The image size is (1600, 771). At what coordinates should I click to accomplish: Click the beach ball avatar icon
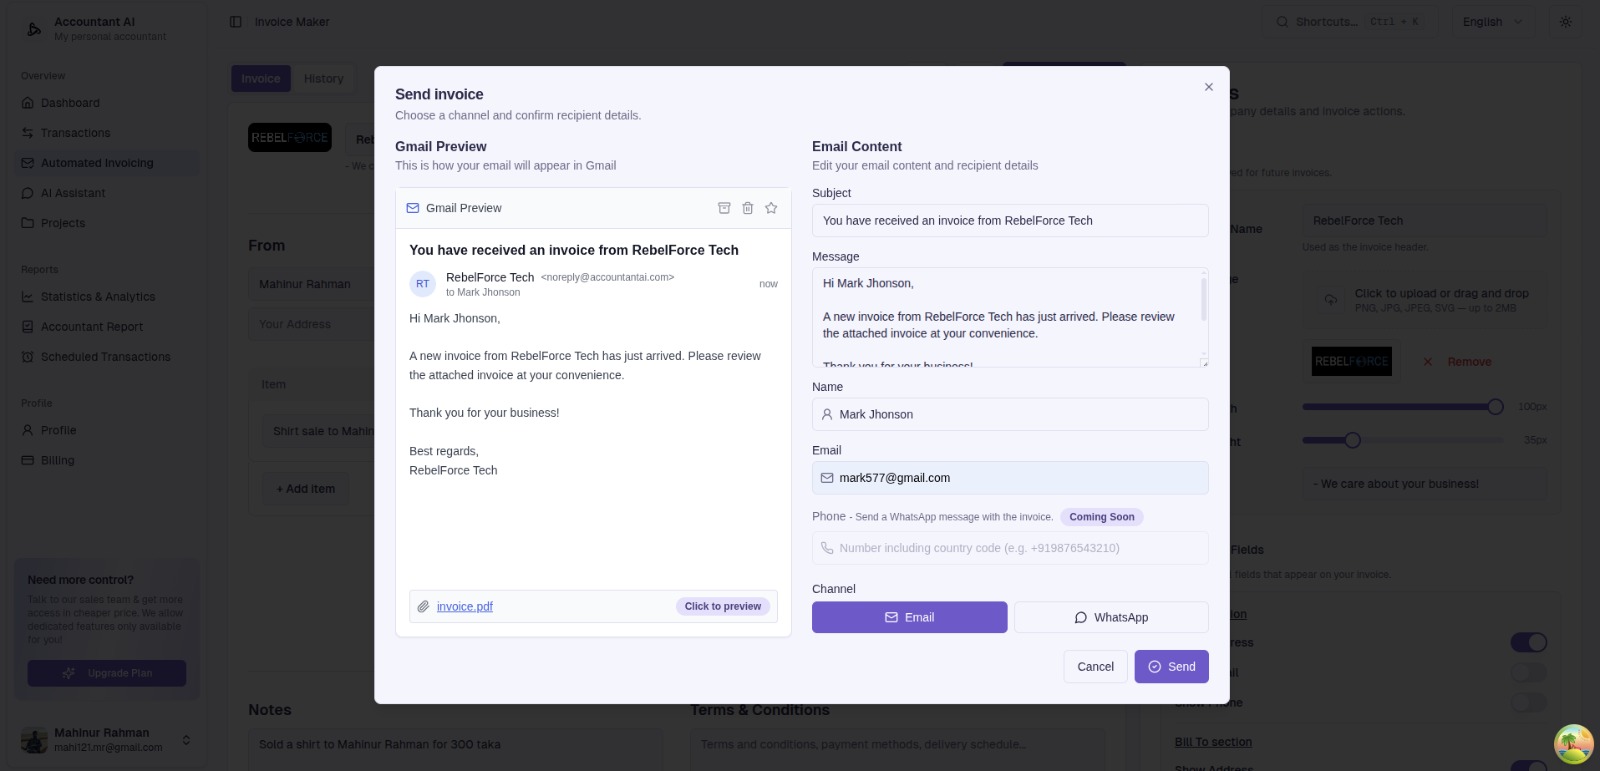pos(1573,744)
